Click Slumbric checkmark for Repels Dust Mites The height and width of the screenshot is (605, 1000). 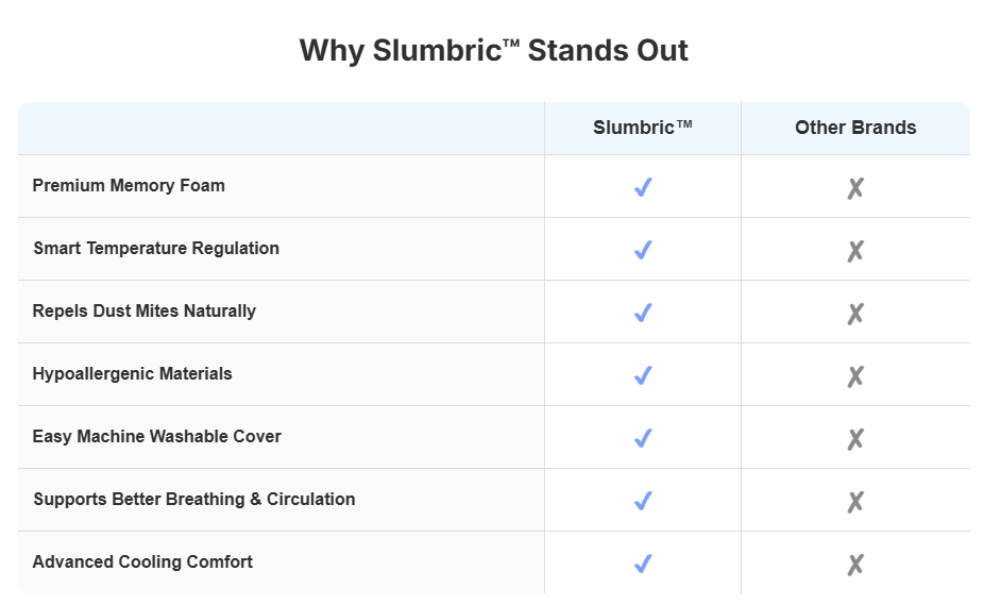(x=643, y=313)
